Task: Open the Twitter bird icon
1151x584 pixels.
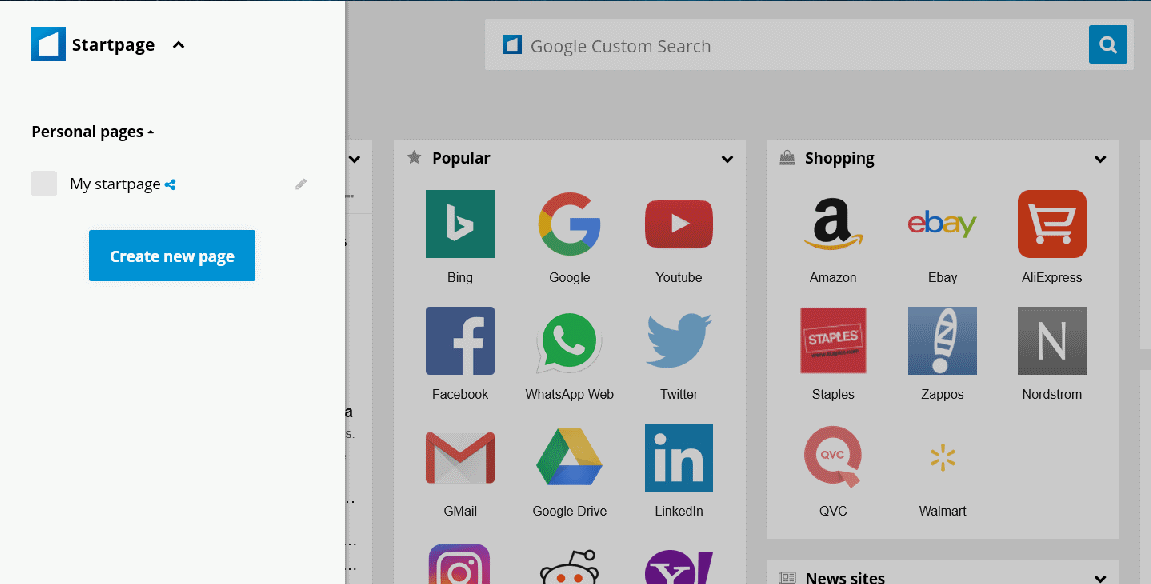Action: tap(678, 341)
